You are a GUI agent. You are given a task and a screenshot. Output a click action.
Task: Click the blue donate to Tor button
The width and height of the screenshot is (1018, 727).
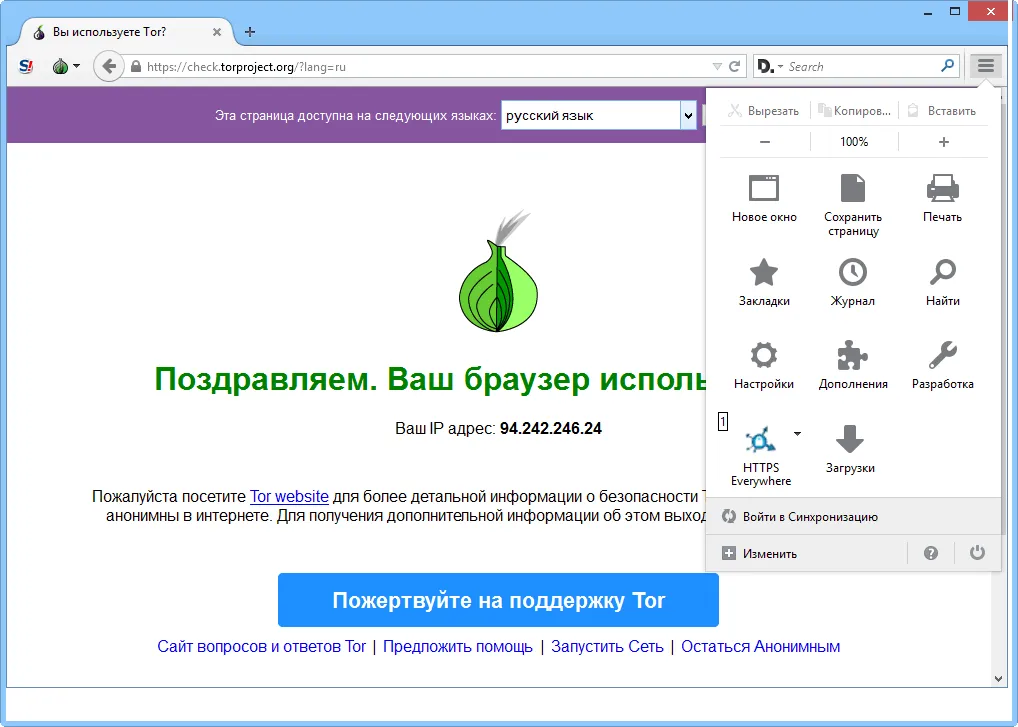pos(498,600)
